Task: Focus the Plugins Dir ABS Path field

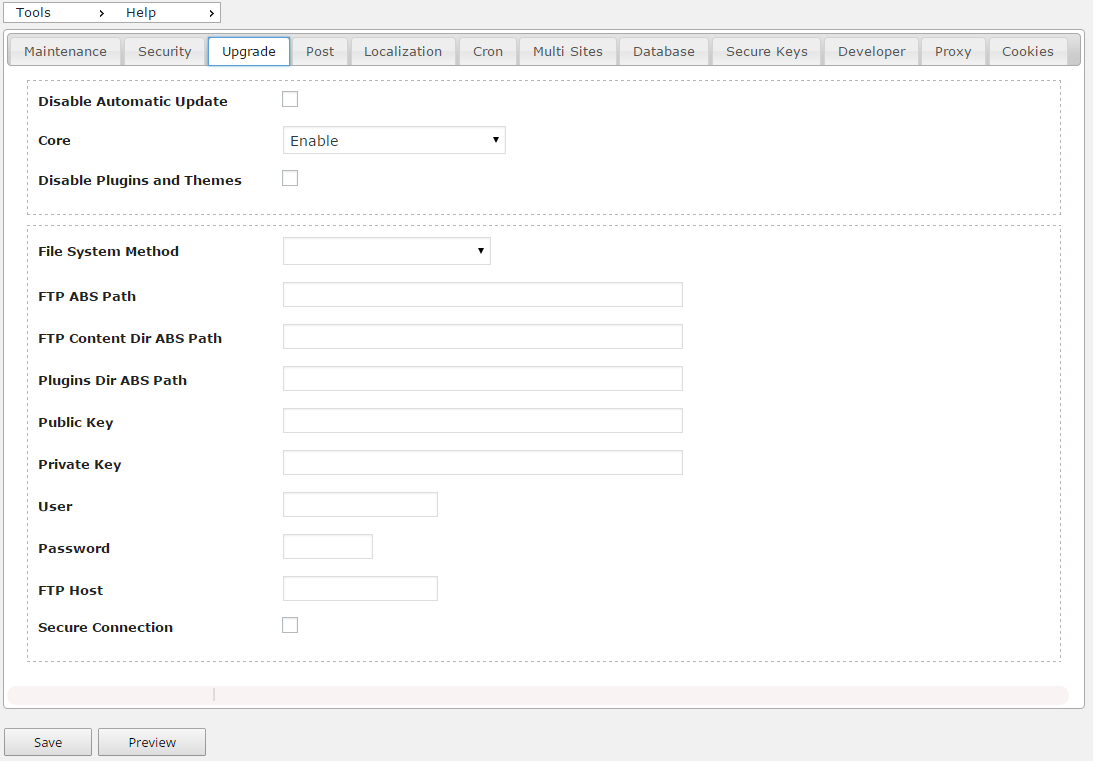Action: pyautogui.click(x=483, y=379)
